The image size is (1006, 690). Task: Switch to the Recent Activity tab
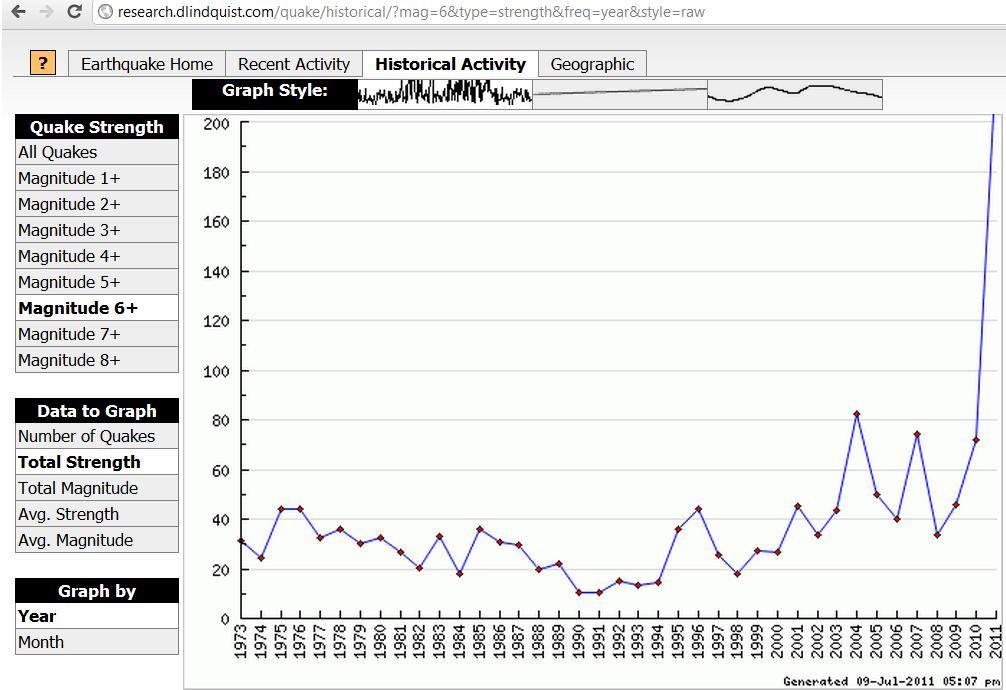click(x=294, y=64)
